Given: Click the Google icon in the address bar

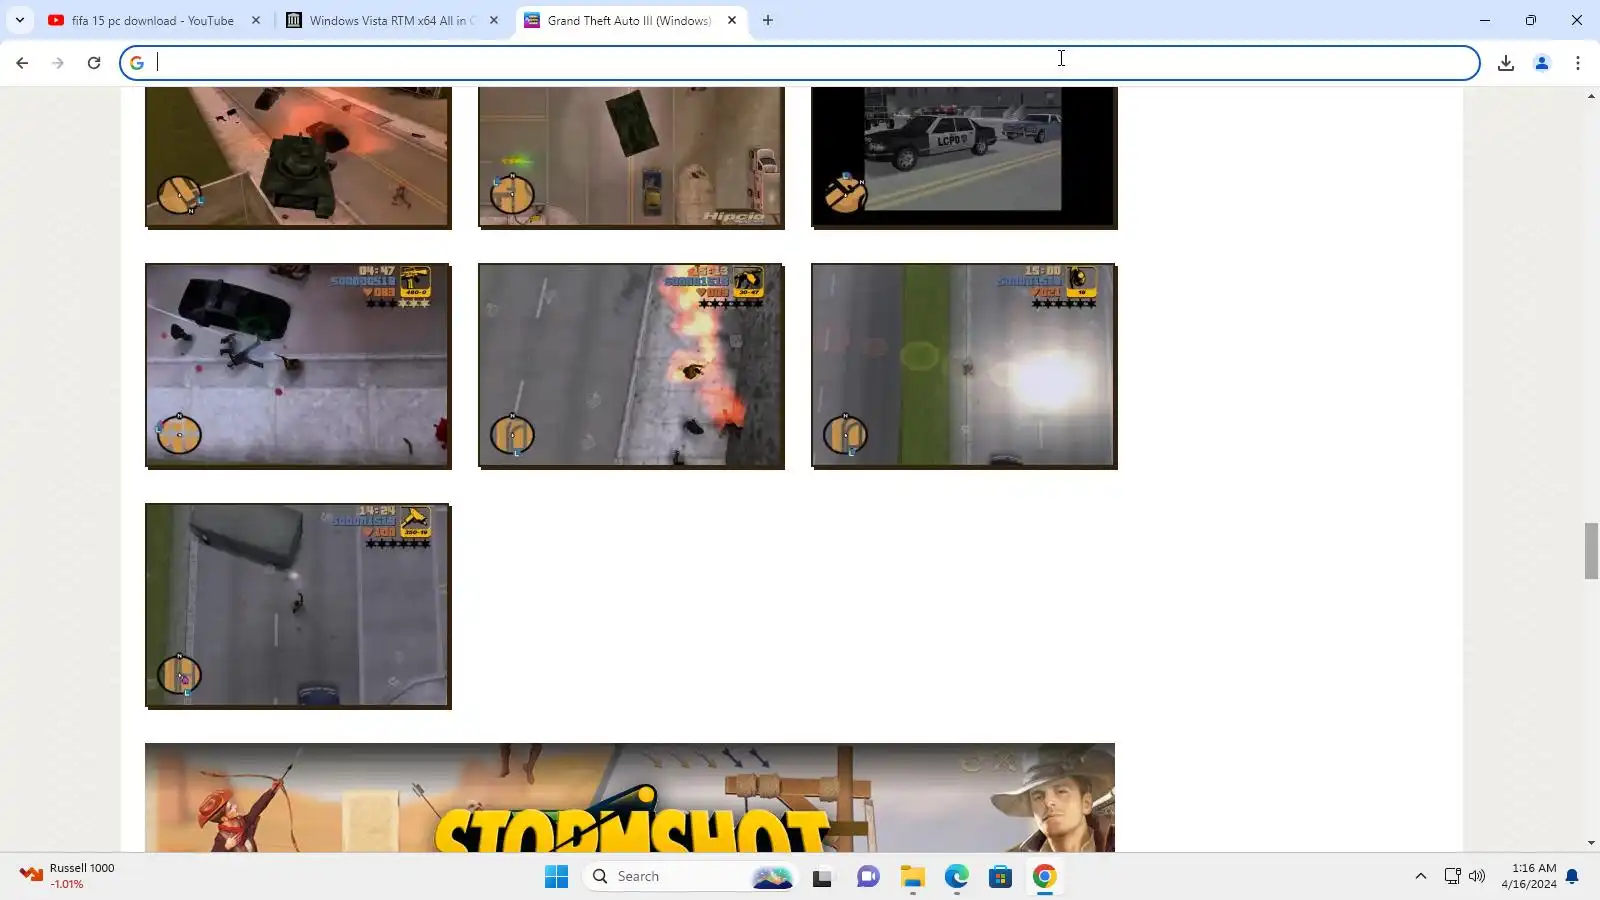Looking at the screenshot, I should (137, 63).
